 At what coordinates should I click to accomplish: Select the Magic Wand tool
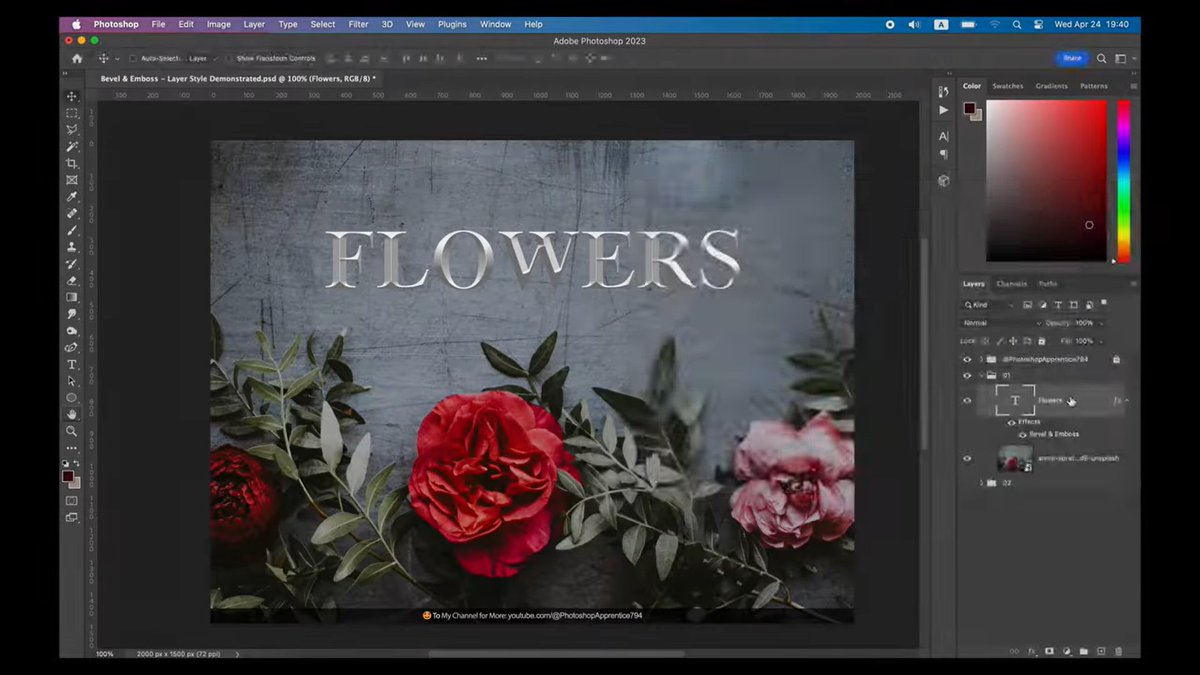(x=72, y=146)
